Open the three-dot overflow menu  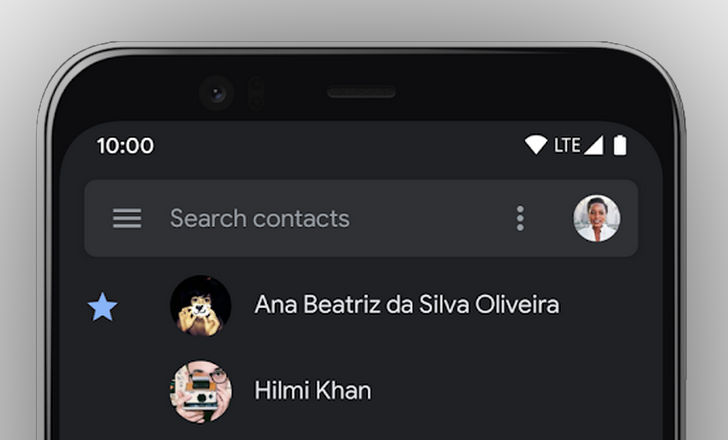point(520,218)
